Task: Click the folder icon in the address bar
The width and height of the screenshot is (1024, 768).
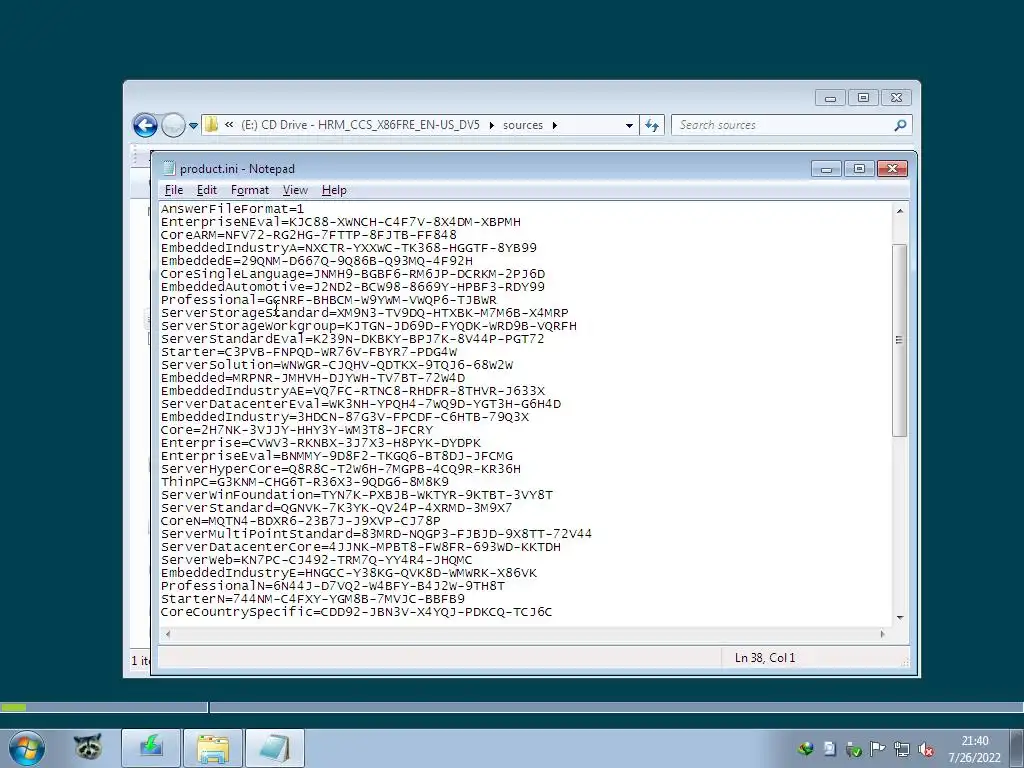Action: (211, 124)
